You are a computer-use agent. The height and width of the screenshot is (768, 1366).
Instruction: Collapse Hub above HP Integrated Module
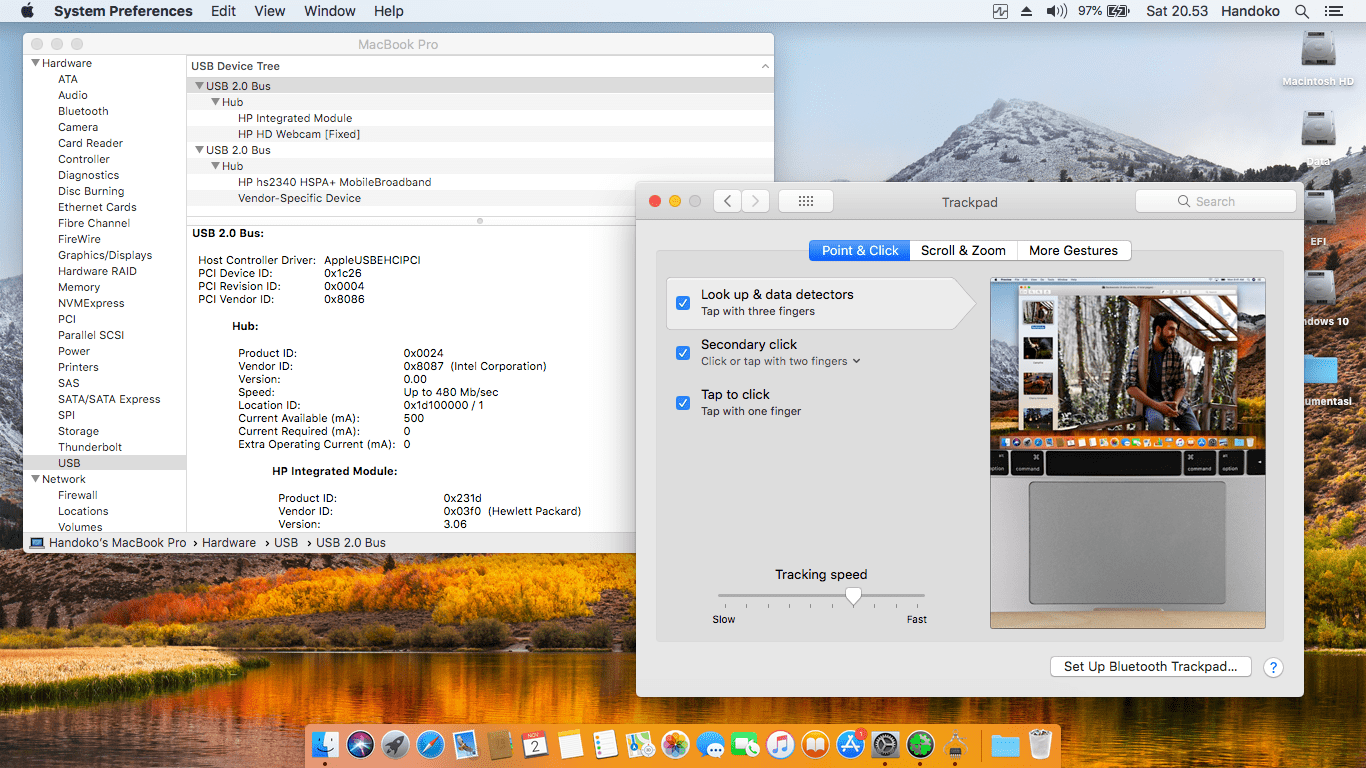click(215, 102)
